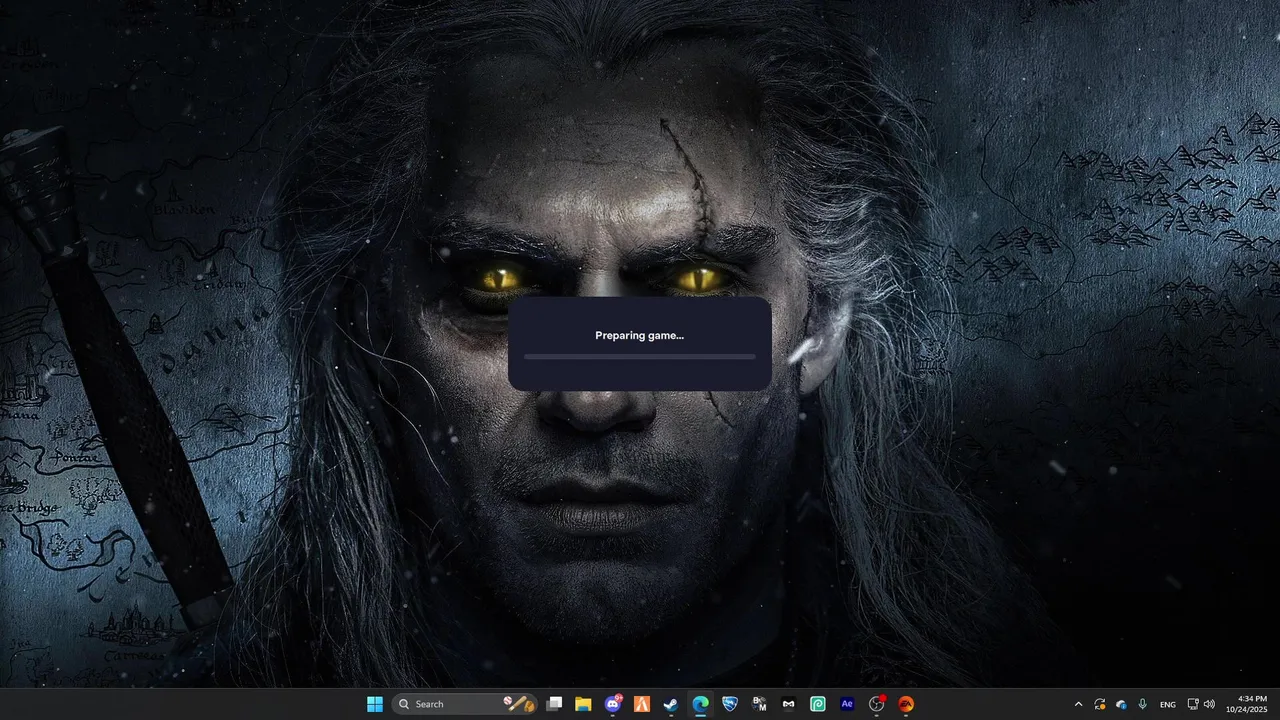Click the sync update tray icon
Screen dimensions: 1280x720
tap(1100, 704)
